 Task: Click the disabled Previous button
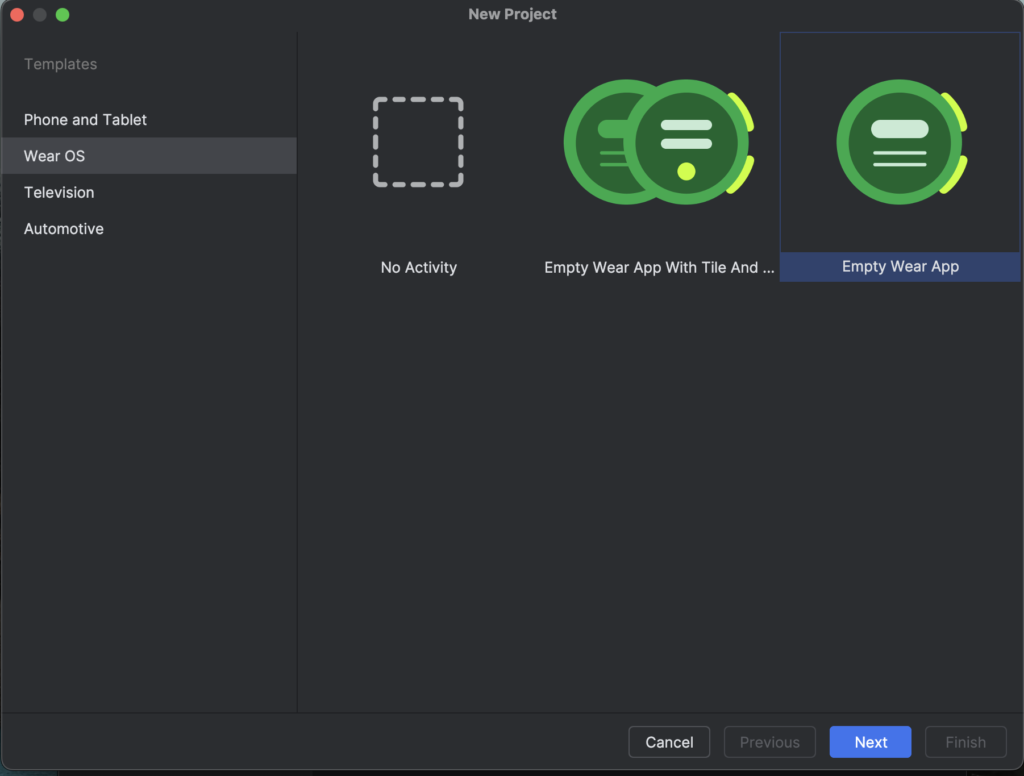pos(769,742)
